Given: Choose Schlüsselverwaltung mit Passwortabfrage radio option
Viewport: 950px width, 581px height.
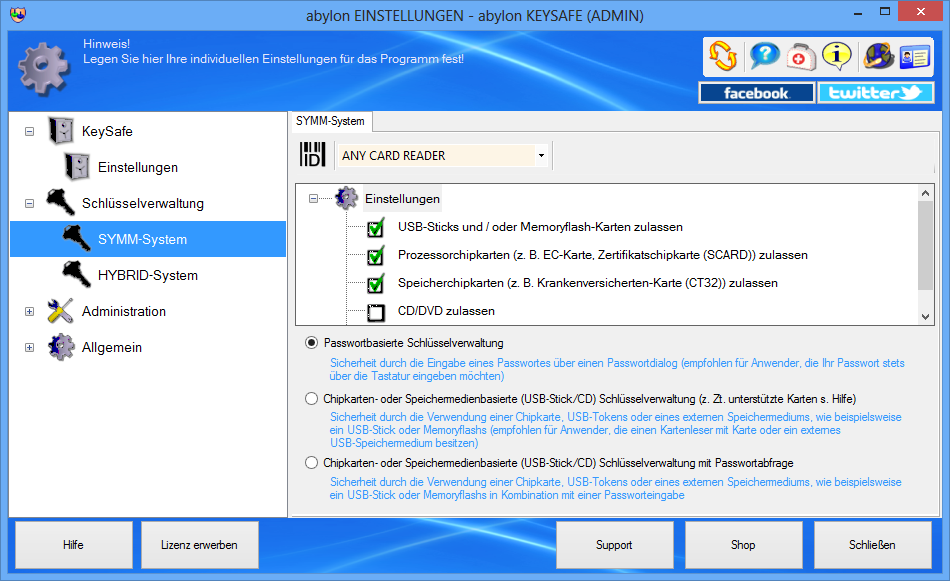Looking at the screenshot, I should 312,463.
